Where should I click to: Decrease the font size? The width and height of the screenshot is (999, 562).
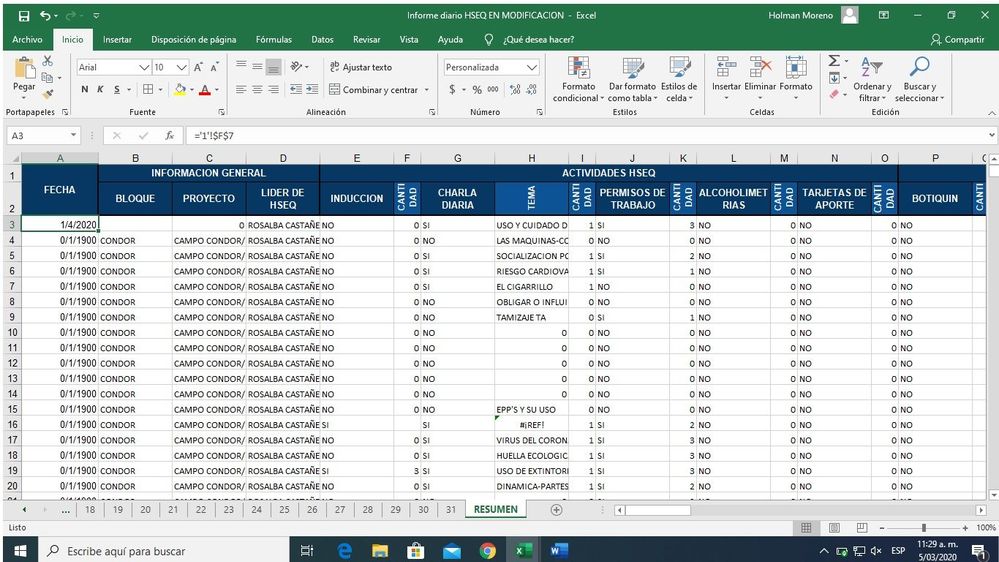[x=214, y=68]
